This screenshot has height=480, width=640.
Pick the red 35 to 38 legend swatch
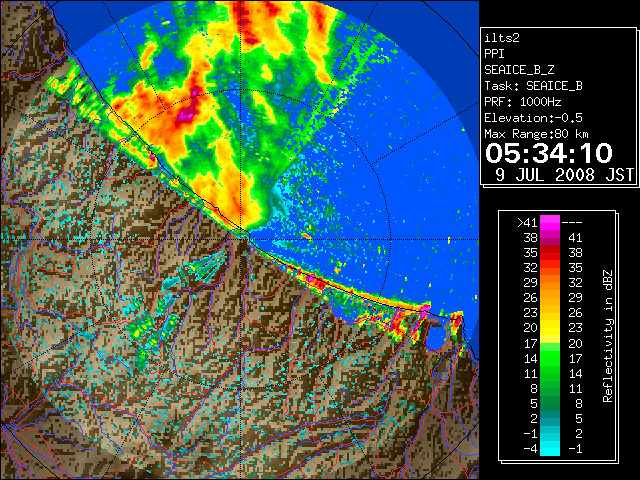[x=550, y=253]
